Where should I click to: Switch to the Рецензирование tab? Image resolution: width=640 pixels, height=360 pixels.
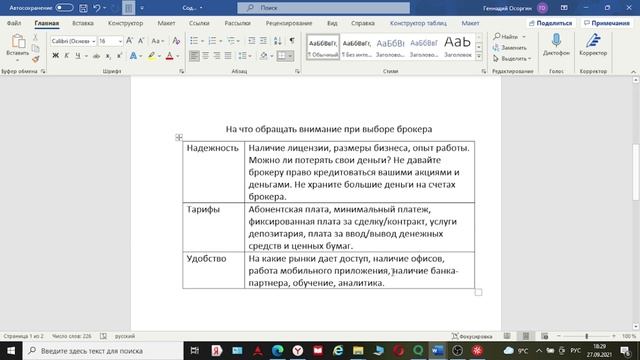coord(289,23)
